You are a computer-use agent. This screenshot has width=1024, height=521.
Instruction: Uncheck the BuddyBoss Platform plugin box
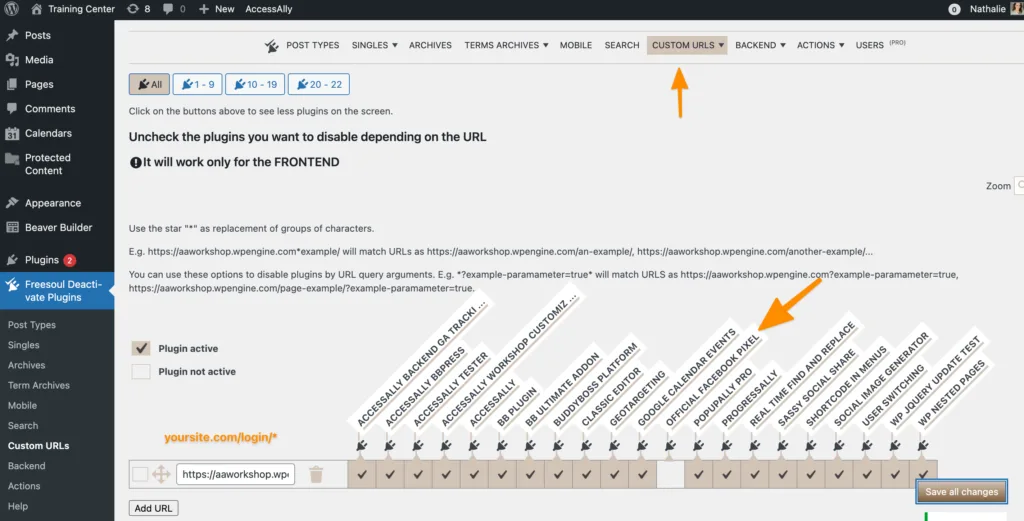[558, 475]
